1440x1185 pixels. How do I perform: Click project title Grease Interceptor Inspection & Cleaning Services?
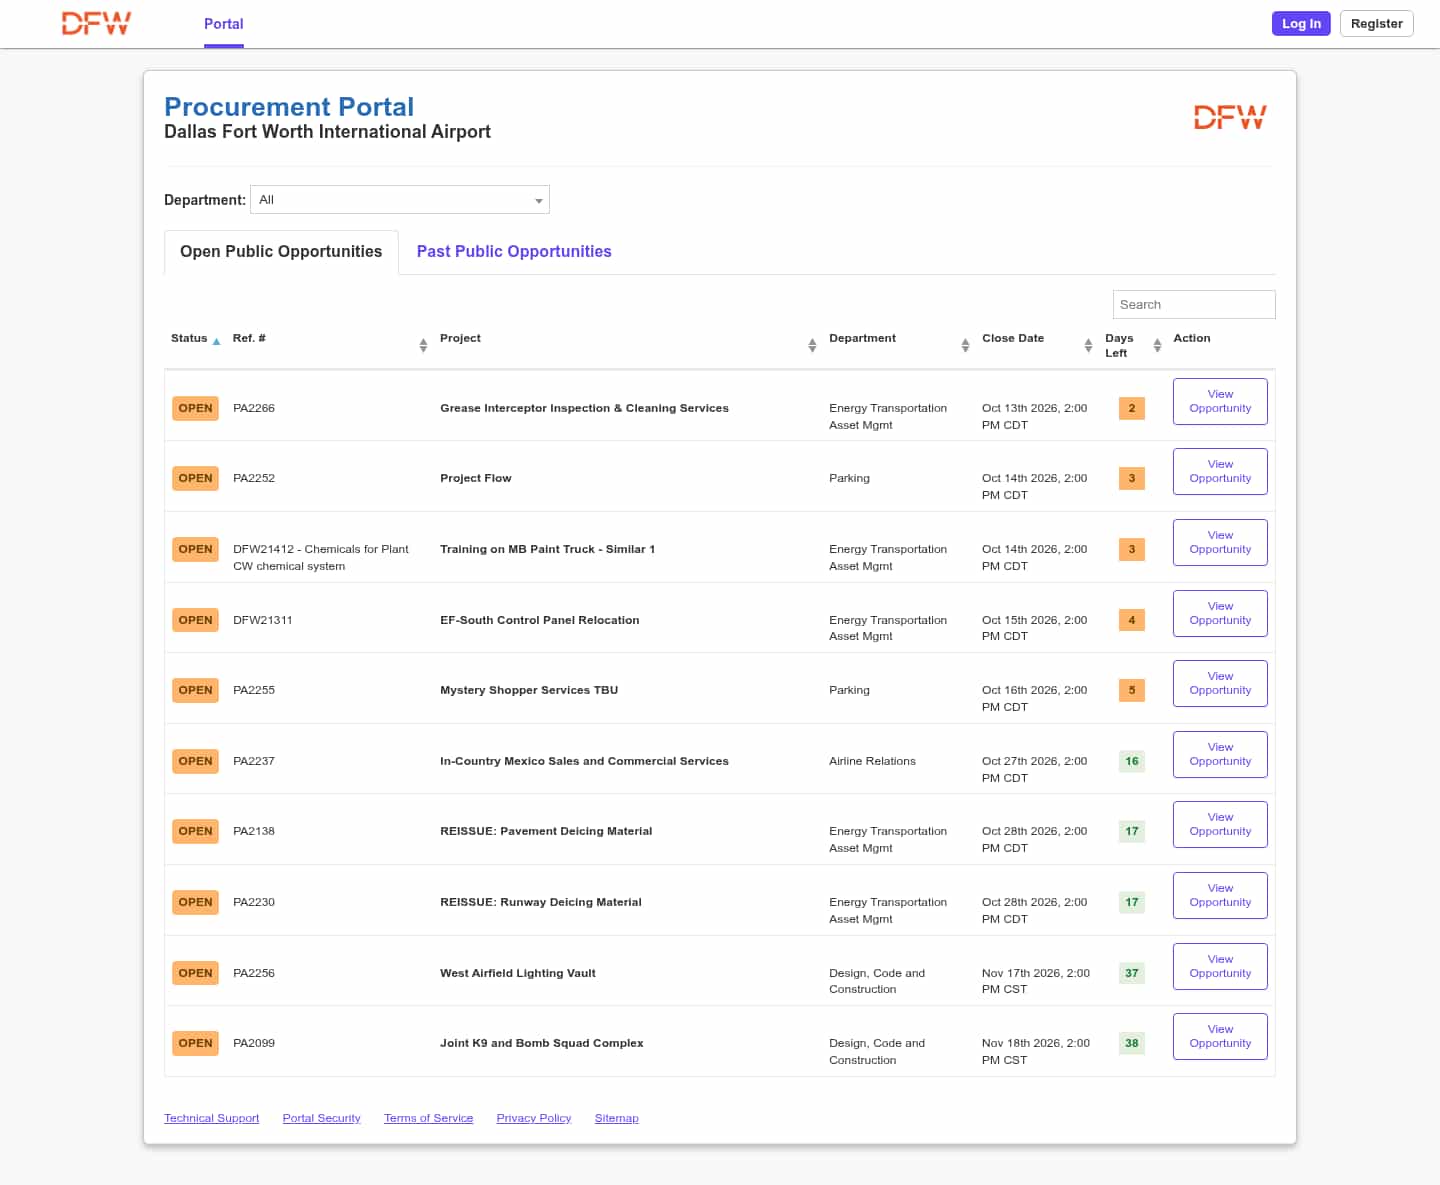[584, 408]
